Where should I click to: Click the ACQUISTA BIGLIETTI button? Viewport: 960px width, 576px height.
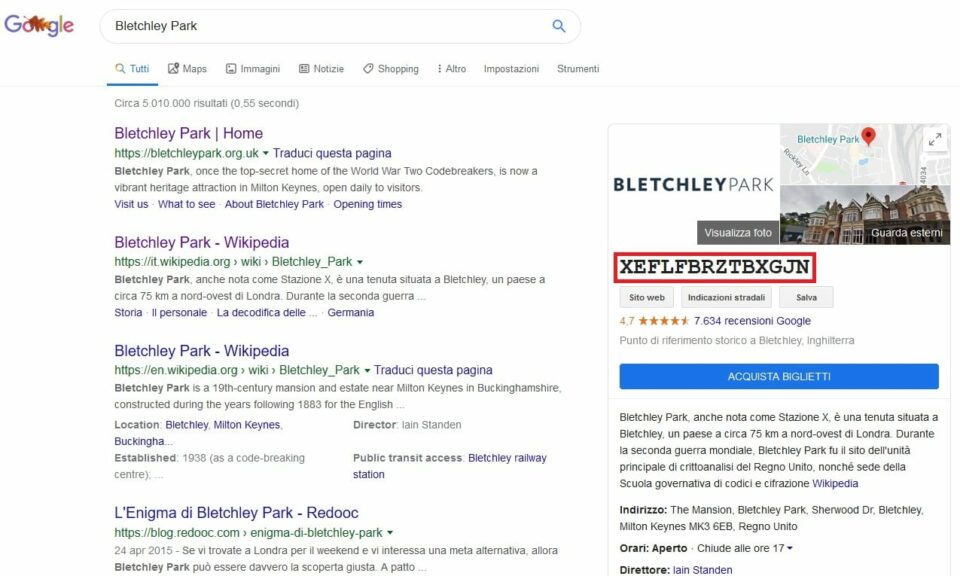pos(778,376)
